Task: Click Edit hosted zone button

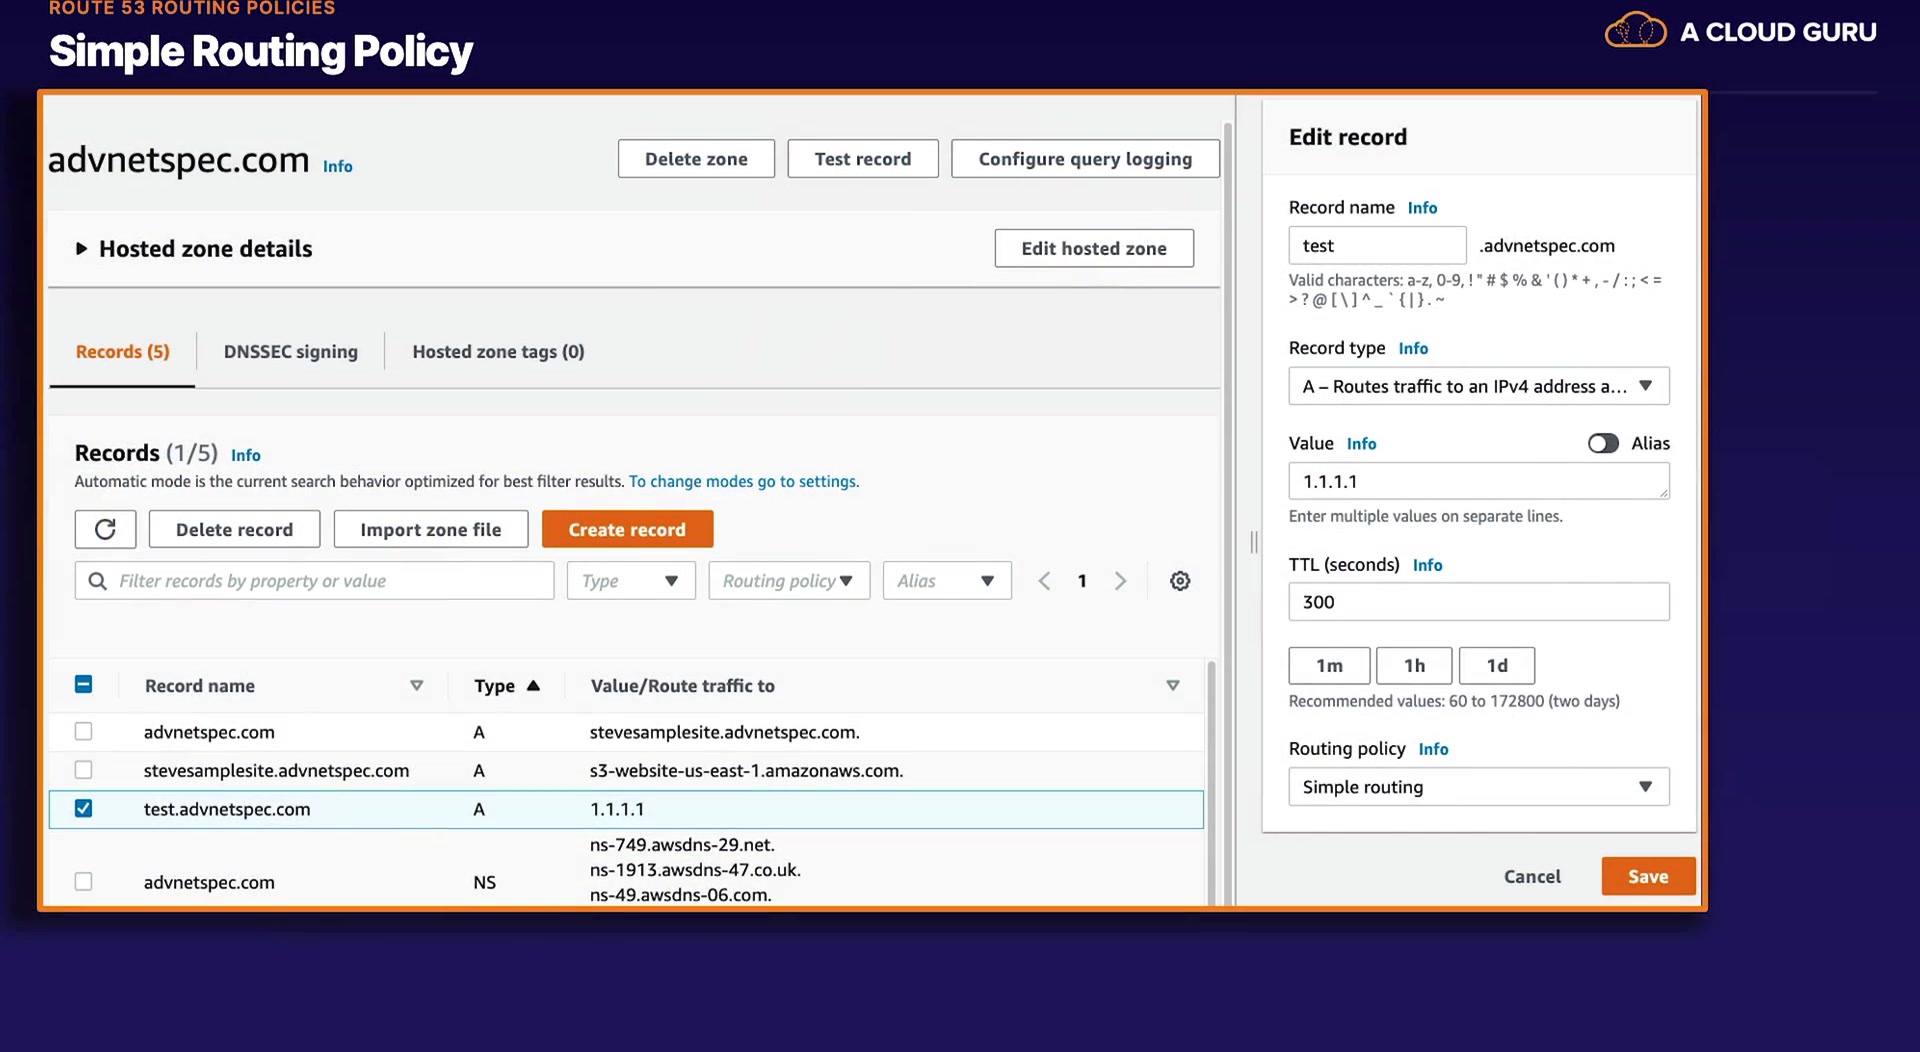Action: (1094, 248)
